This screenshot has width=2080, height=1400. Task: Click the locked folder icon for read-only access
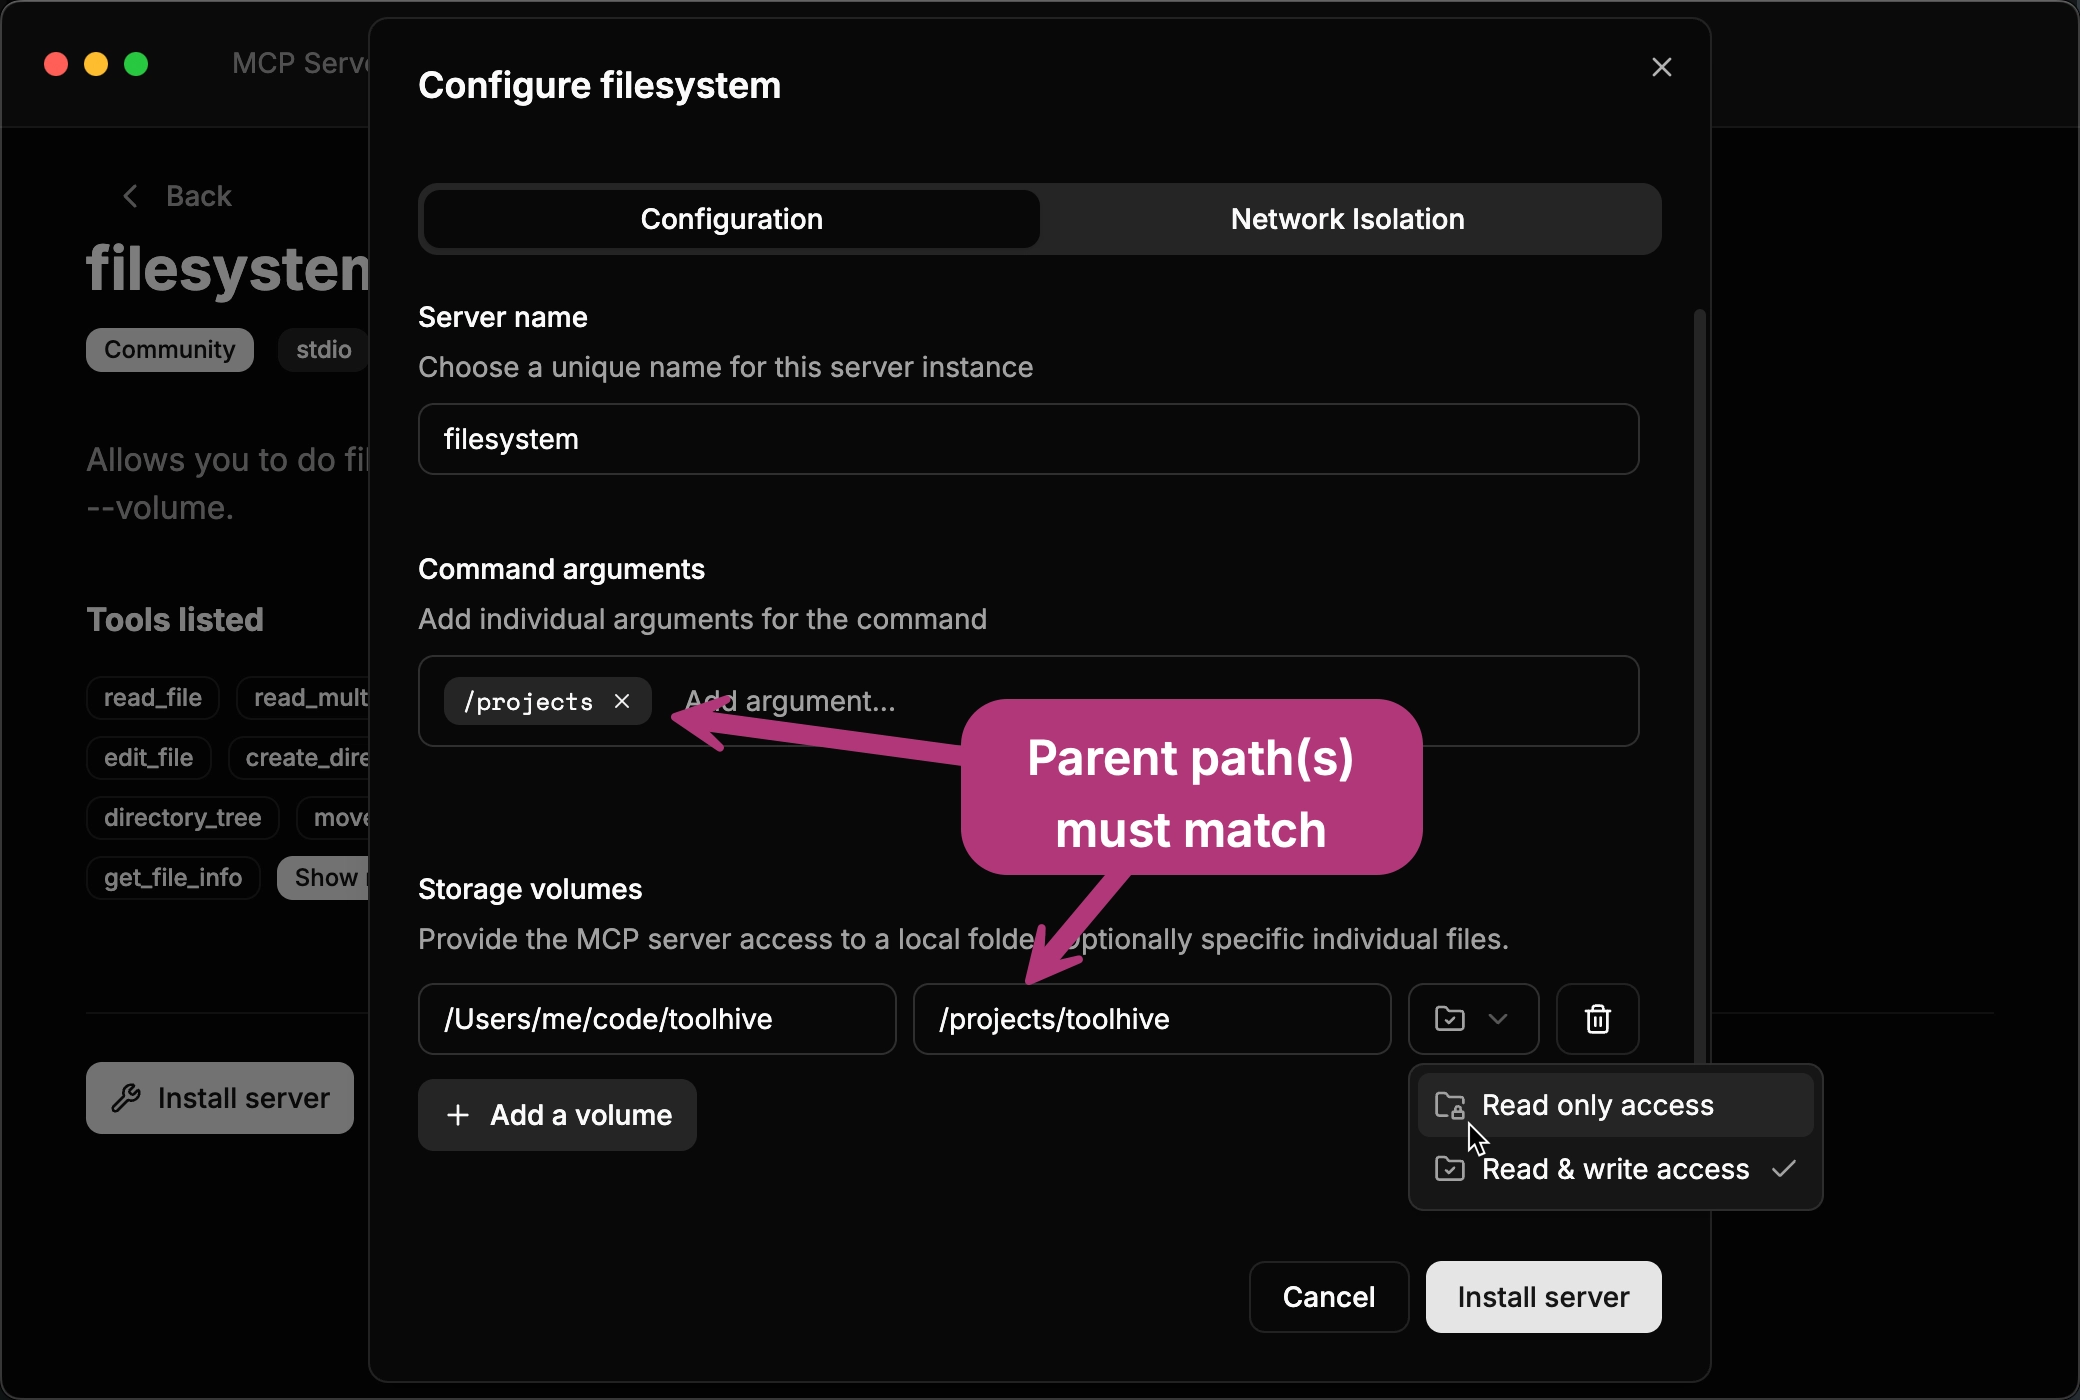(x=1449, y=1104)
